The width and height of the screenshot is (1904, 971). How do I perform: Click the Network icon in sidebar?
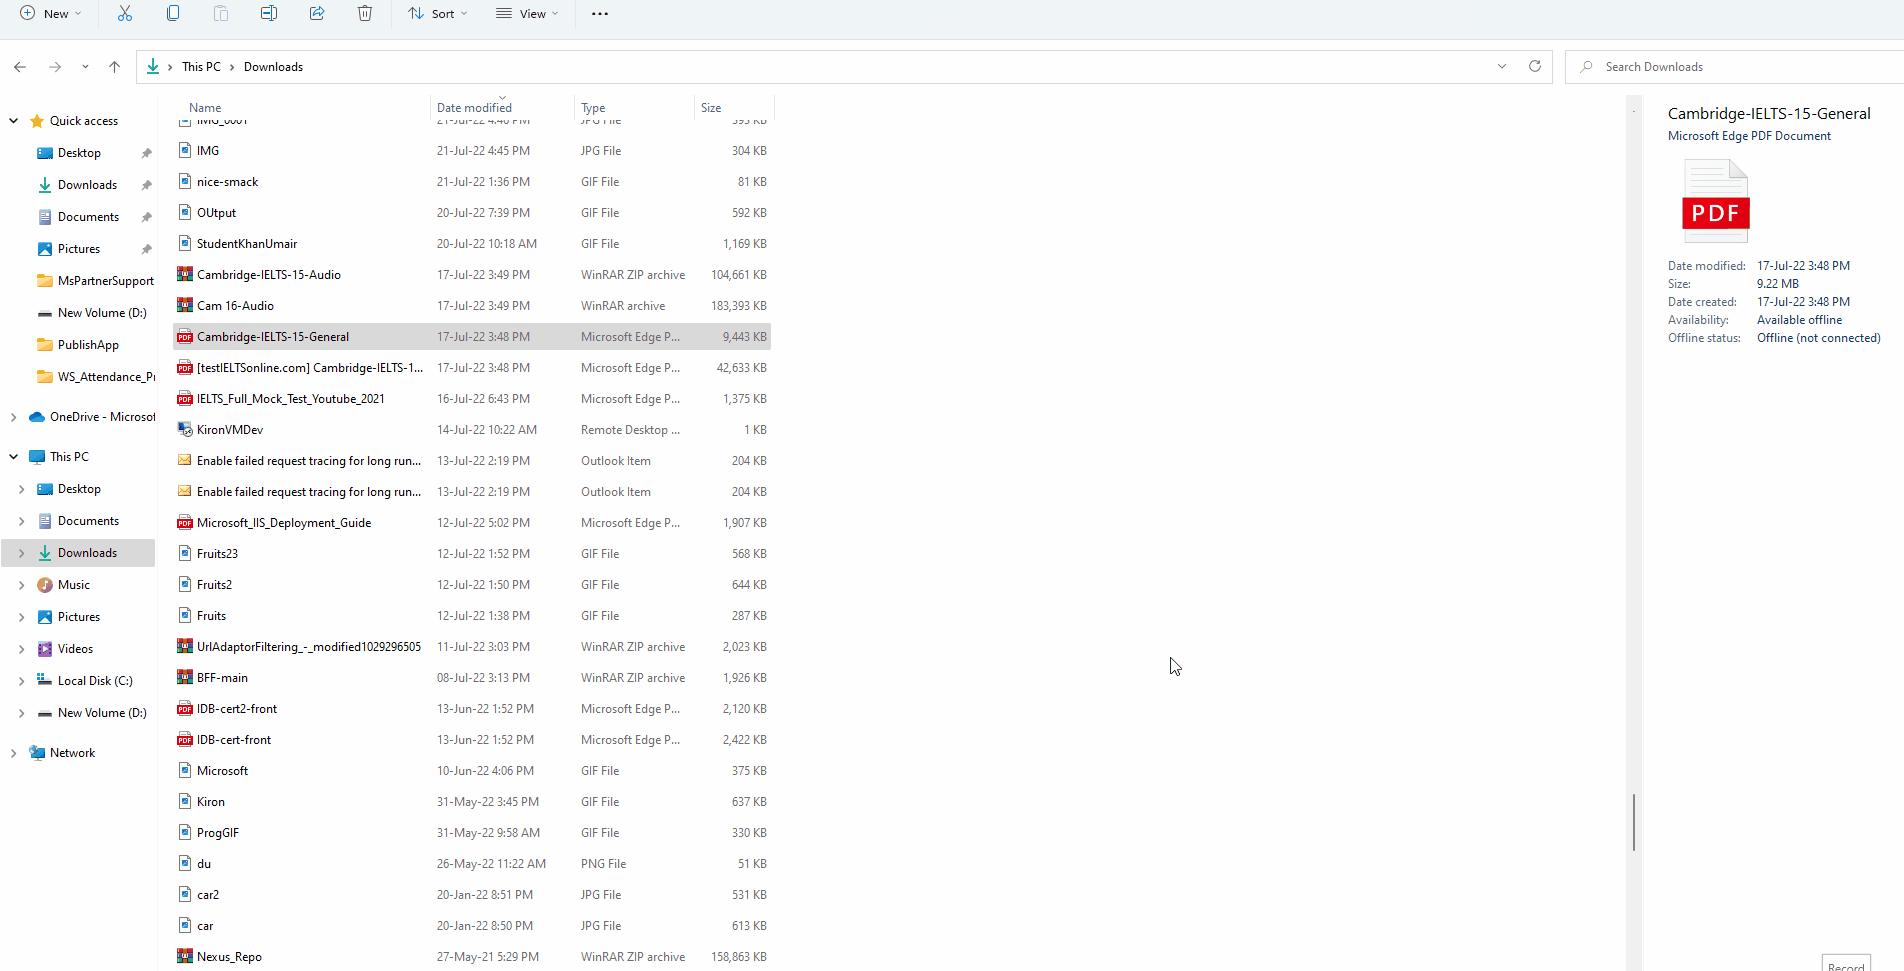[x=37, y=753]
